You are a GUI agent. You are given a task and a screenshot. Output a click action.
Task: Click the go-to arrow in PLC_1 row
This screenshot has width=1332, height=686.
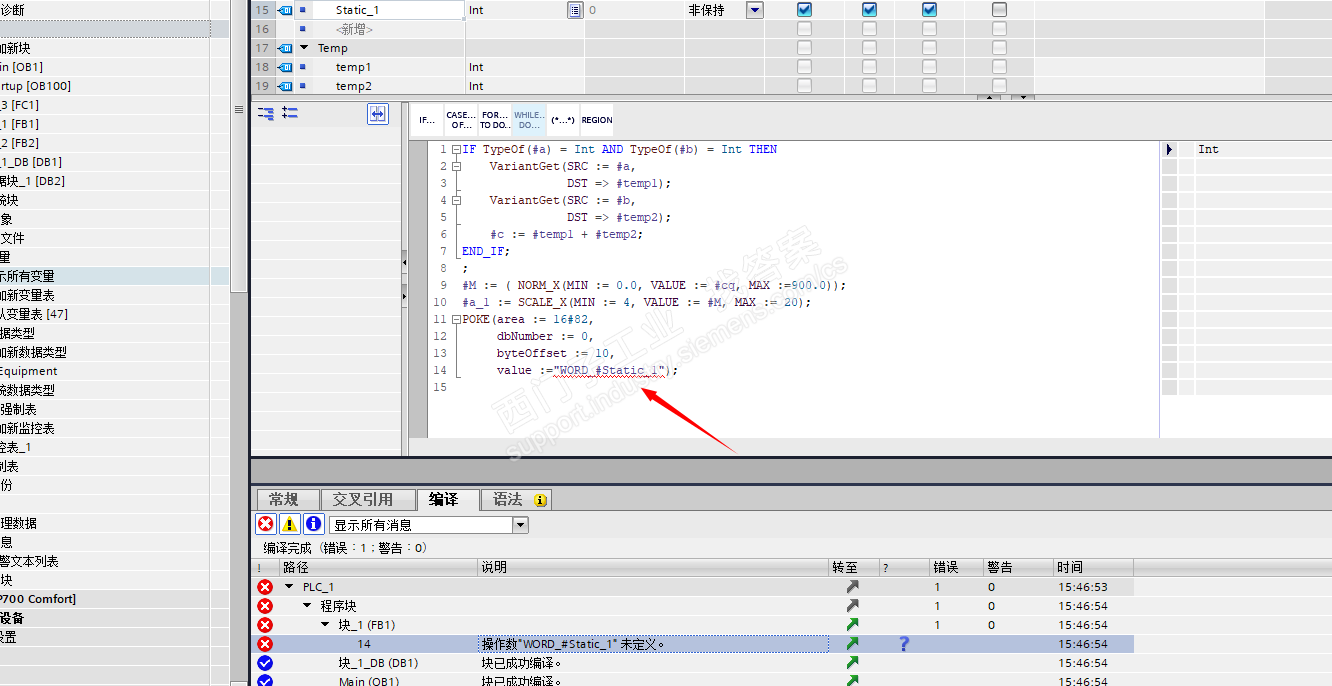(852, 587)
